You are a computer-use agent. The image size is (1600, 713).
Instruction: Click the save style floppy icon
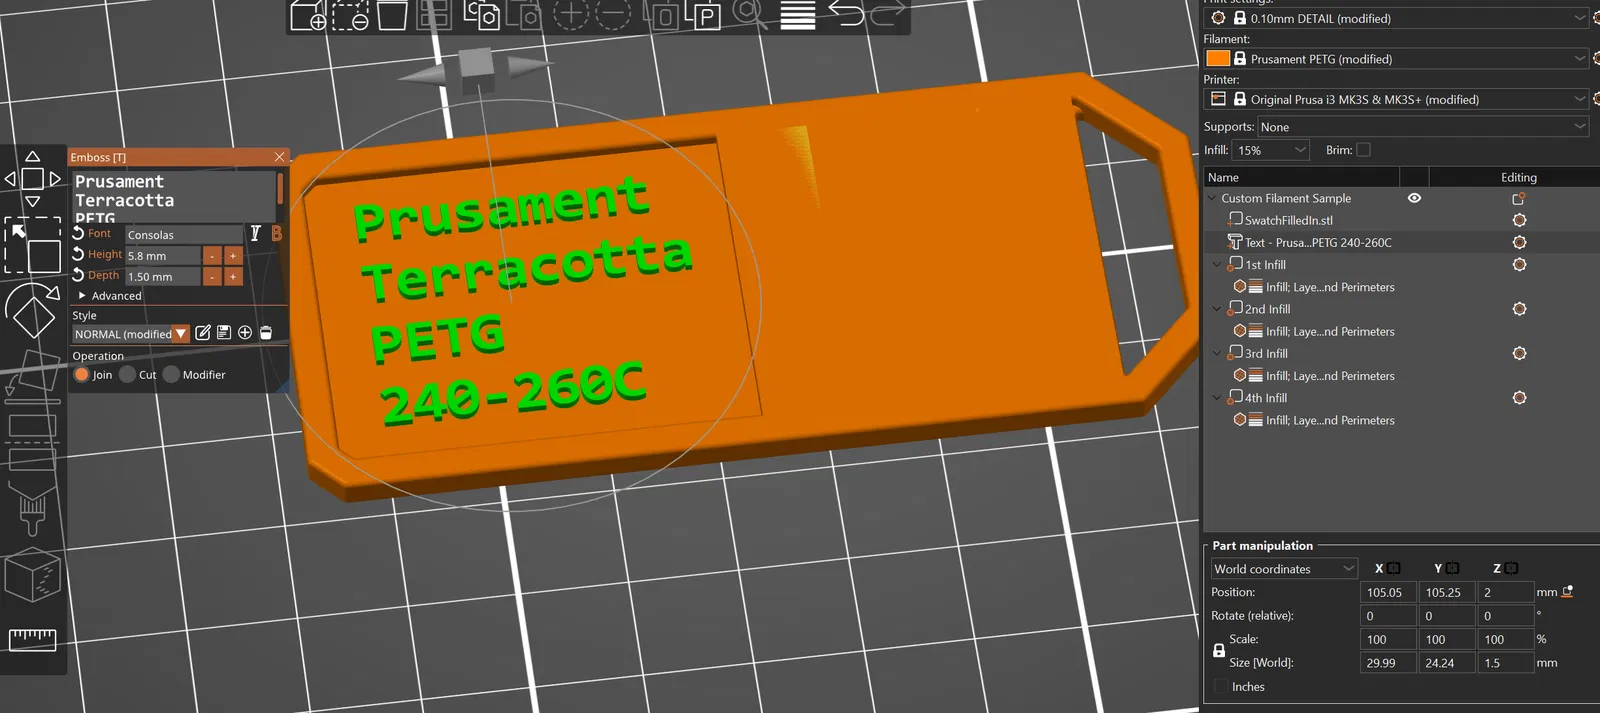point(224,333)
